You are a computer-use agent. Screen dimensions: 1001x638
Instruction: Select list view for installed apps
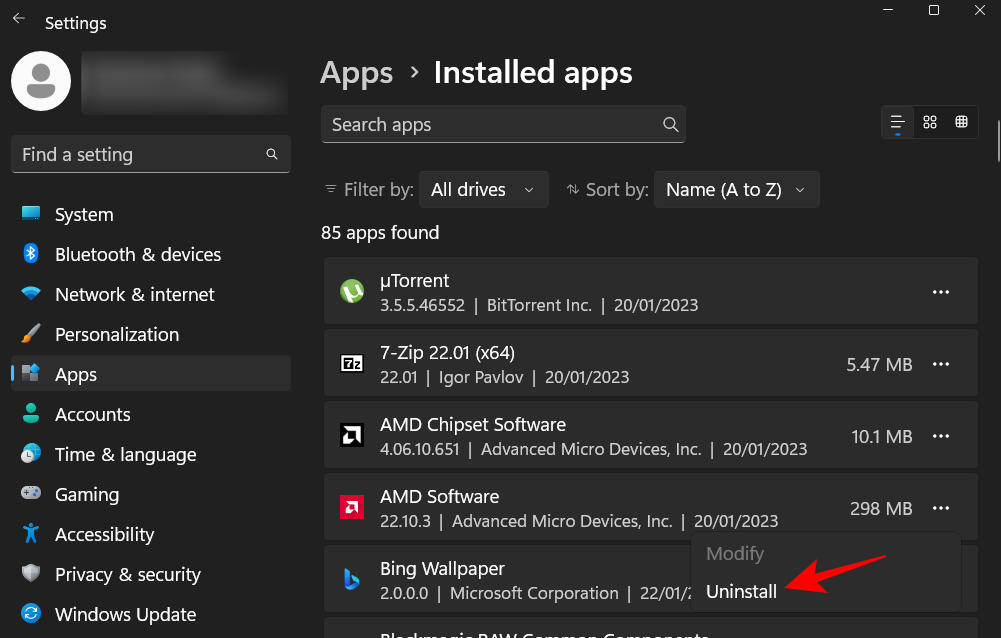(897, 121)
